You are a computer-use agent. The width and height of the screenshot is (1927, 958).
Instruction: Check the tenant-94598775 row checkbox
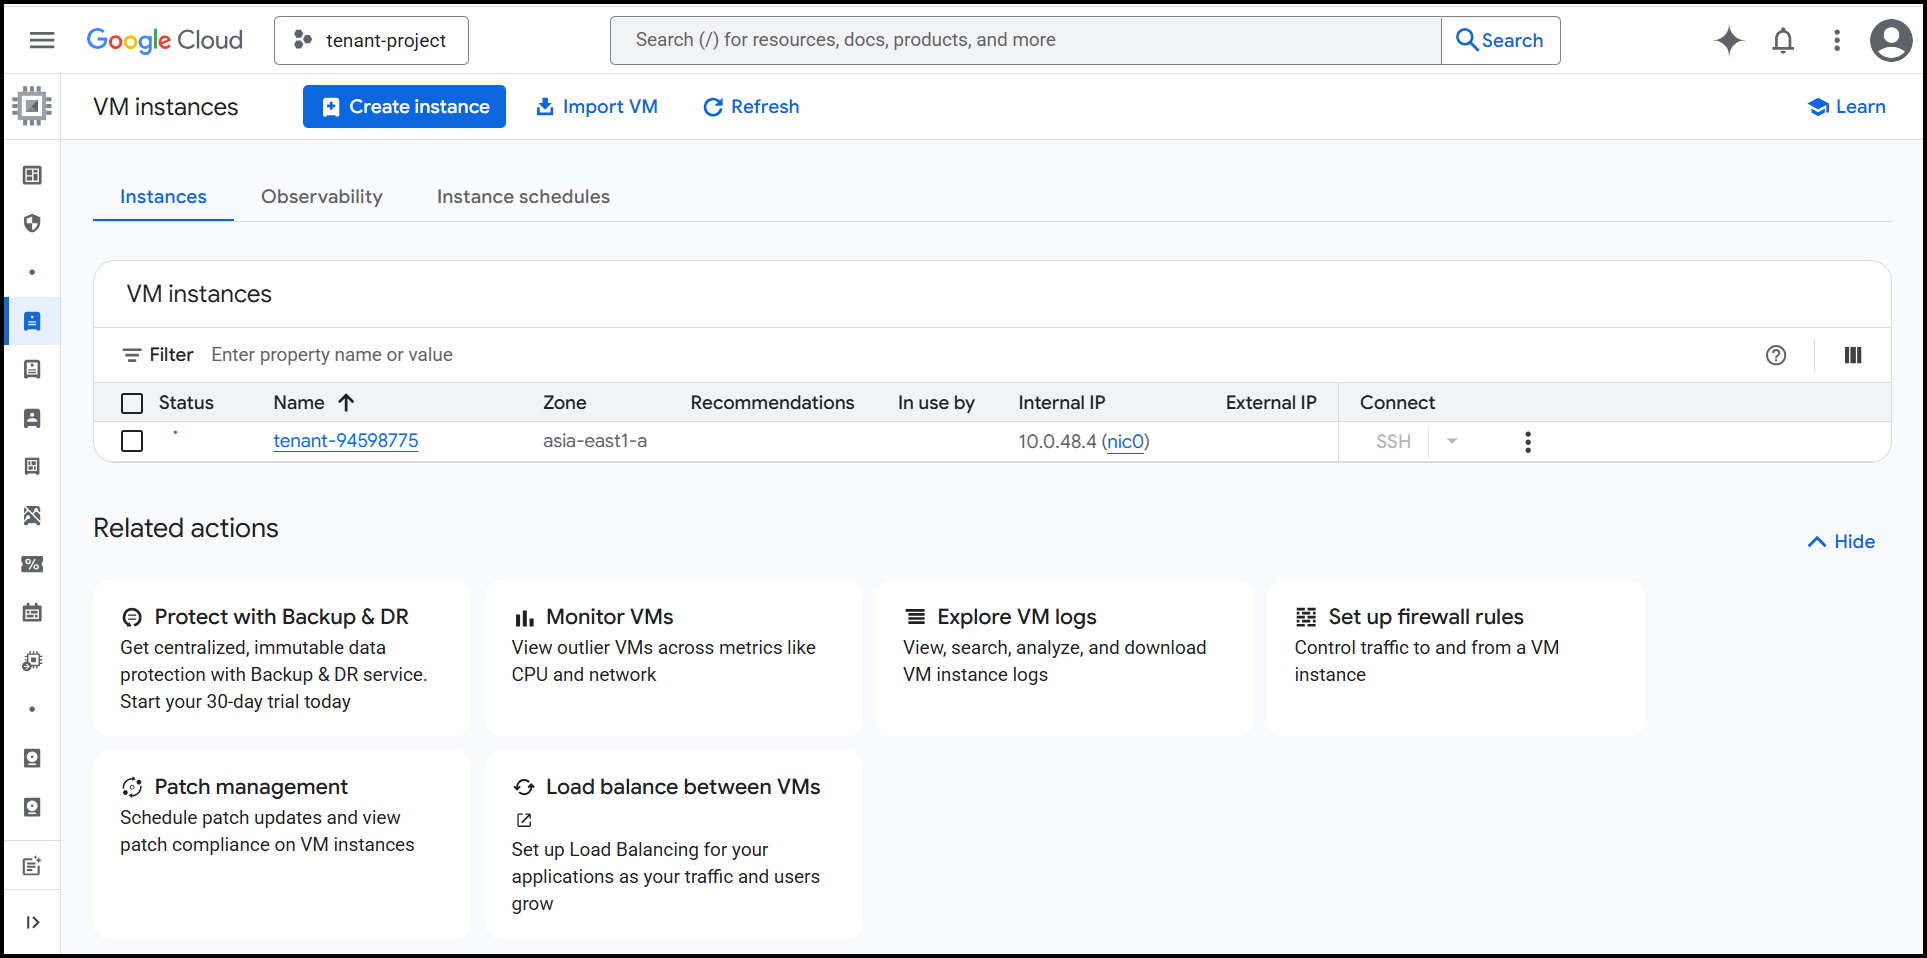pos(132,441)
